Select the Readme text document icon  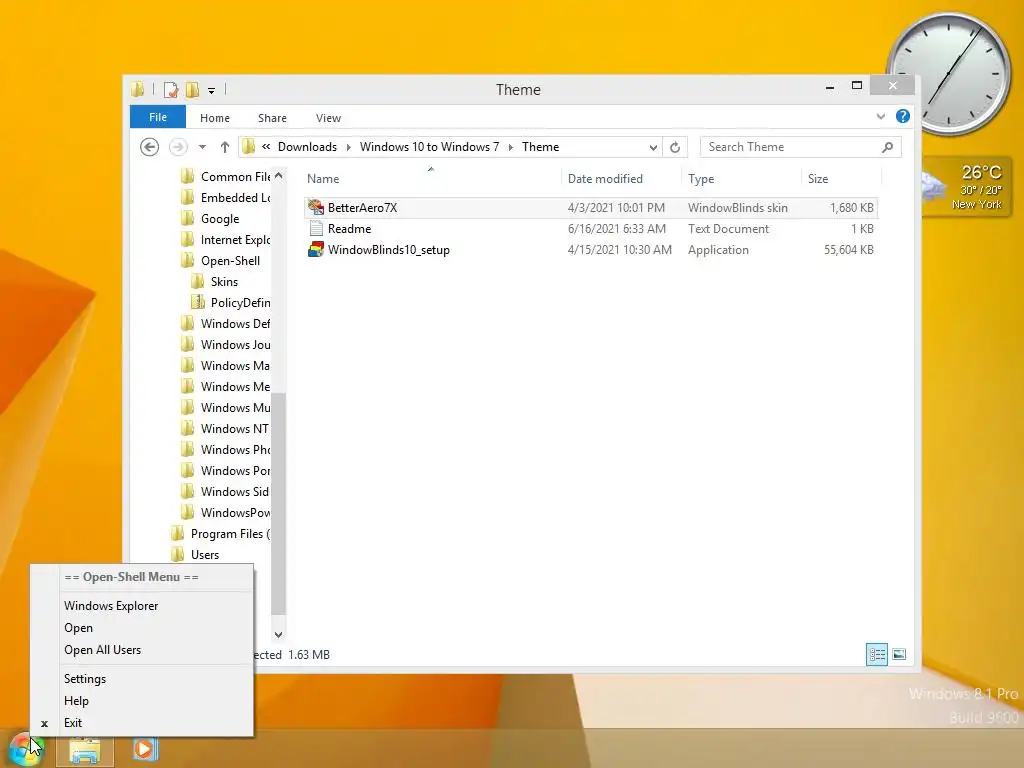click(316, 229)
